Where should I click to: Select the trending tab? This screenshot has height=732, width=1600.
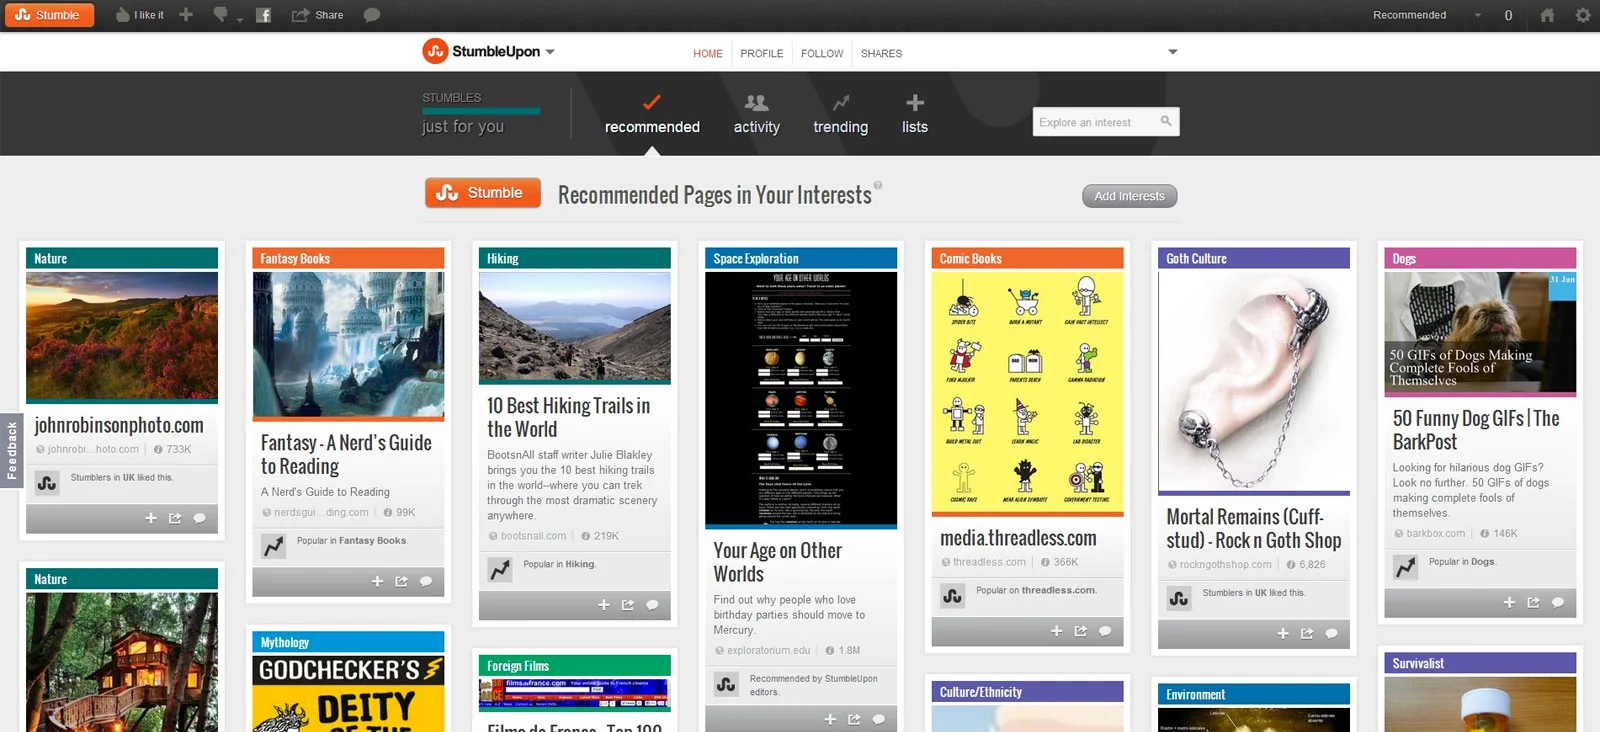pos(841,115)
